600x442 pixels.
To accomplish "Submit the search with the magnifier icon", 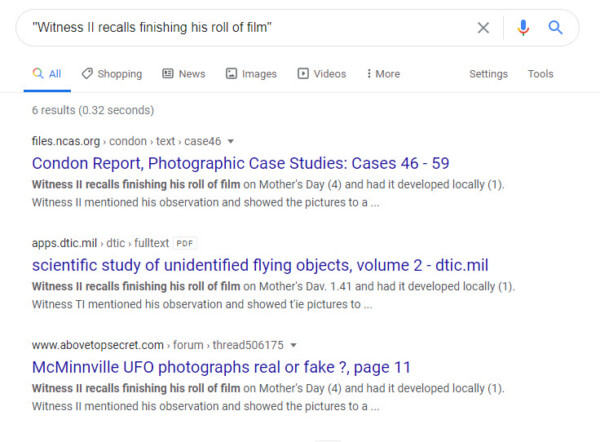I will pos(555,28).
